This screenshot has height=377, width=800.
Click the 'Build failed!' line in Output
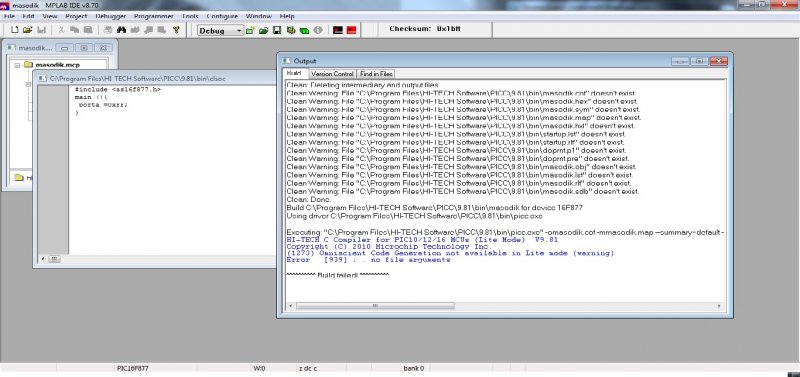[338, 275]
